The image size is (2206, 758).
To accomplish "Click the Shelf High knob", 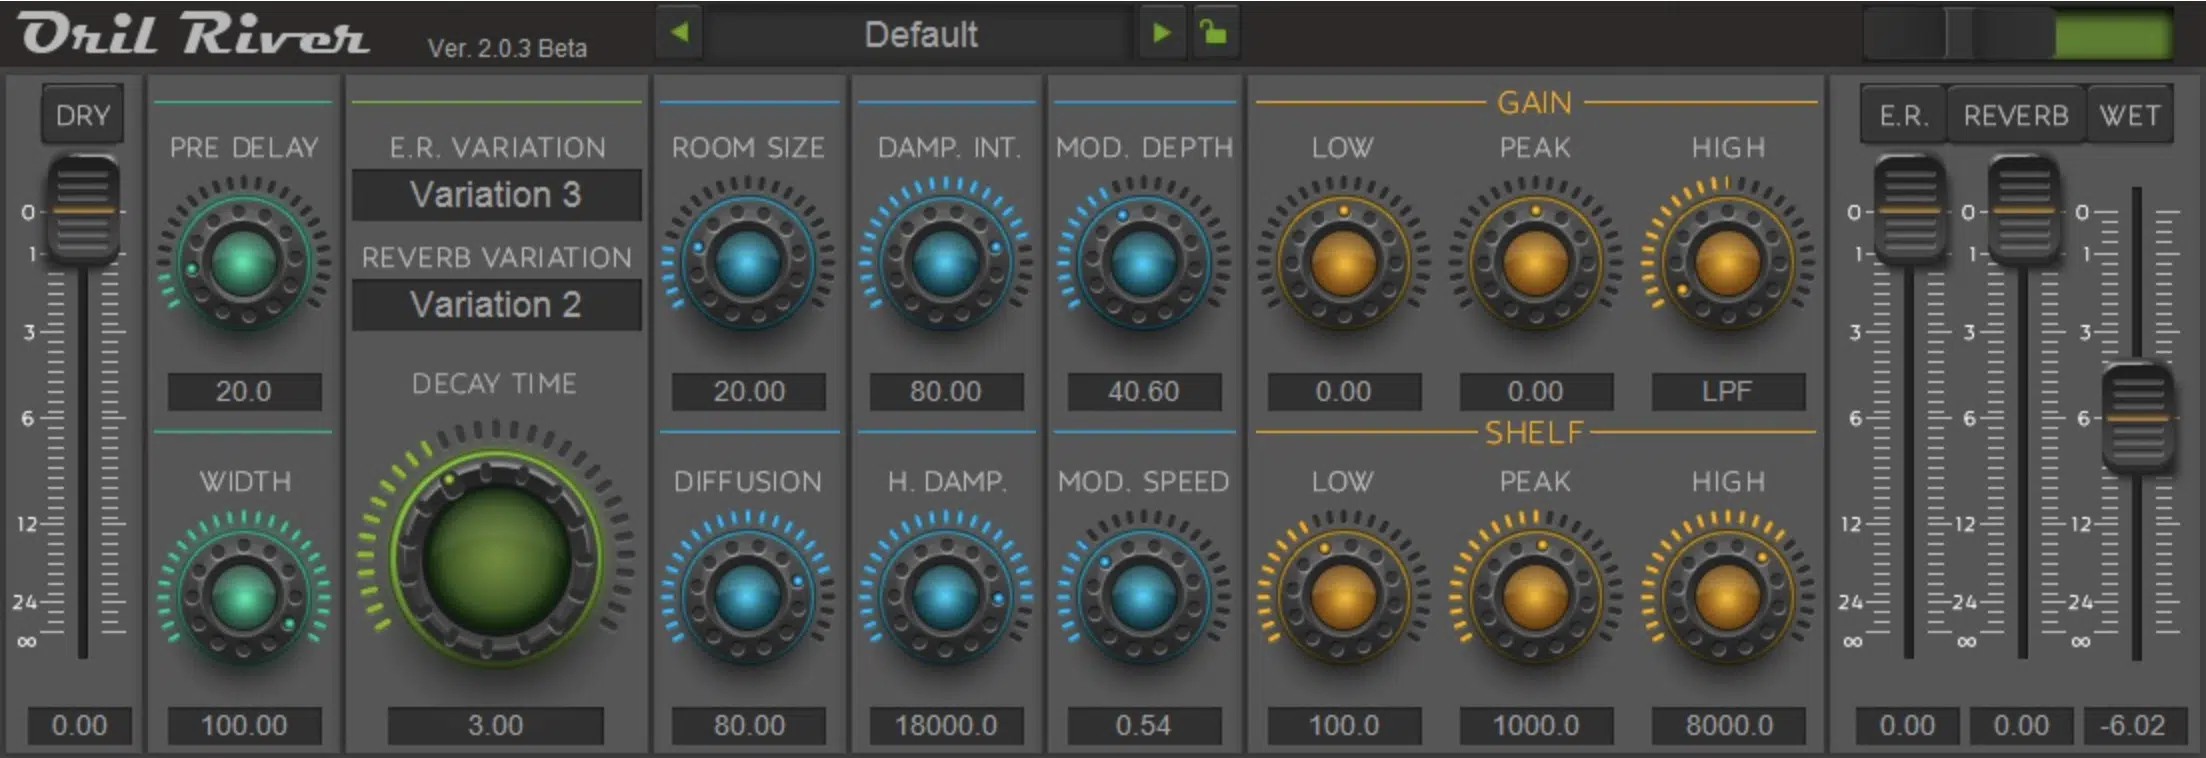I will click(1727, 597).
